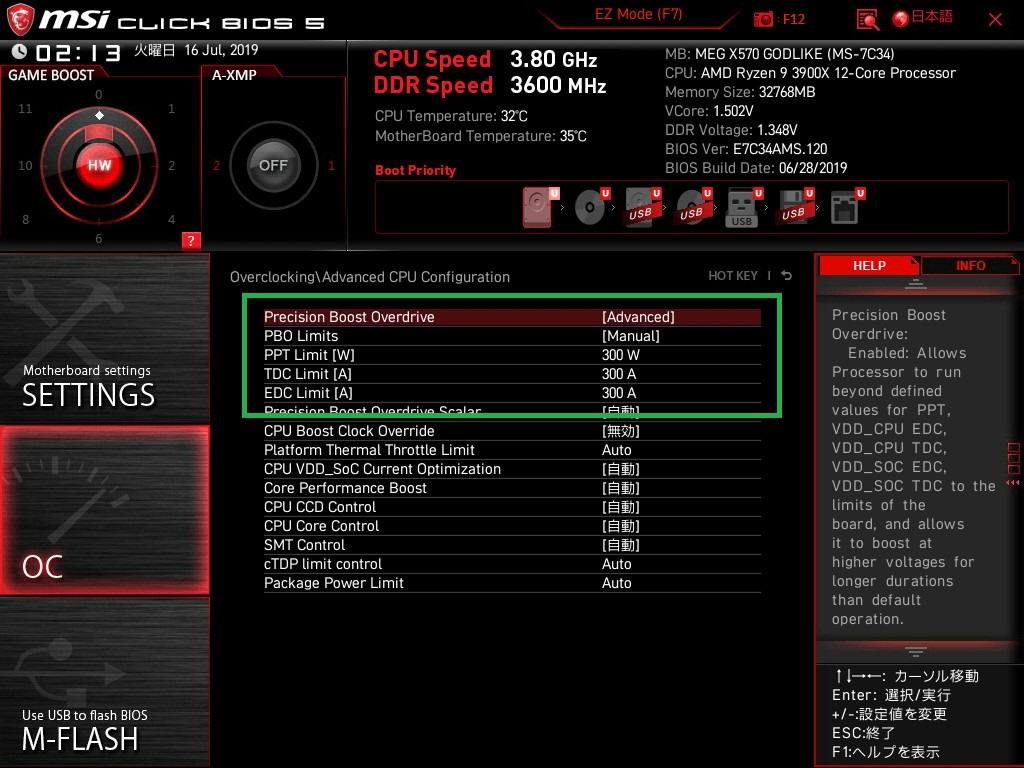The width and height of the screenshot is (1024, 768).
Task: Click the A-XMP header label
Action: click(234, 75)
